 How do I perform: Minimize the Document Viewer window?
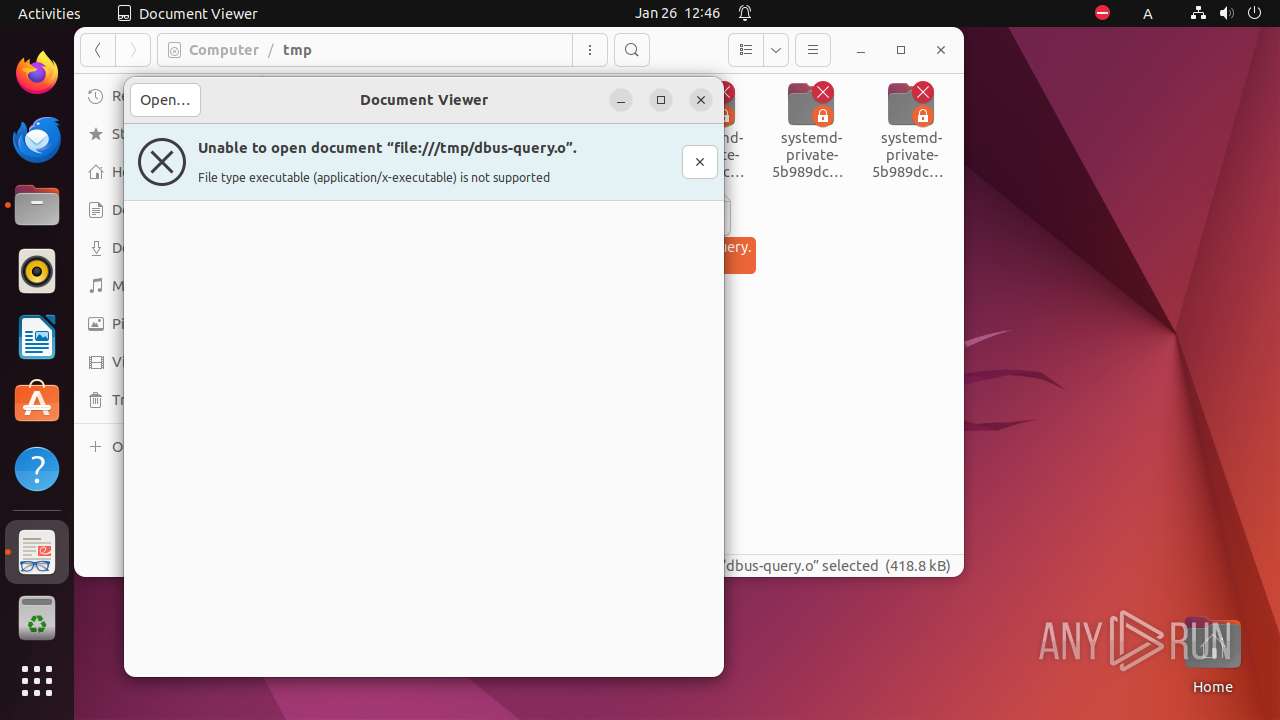(621, 100)
